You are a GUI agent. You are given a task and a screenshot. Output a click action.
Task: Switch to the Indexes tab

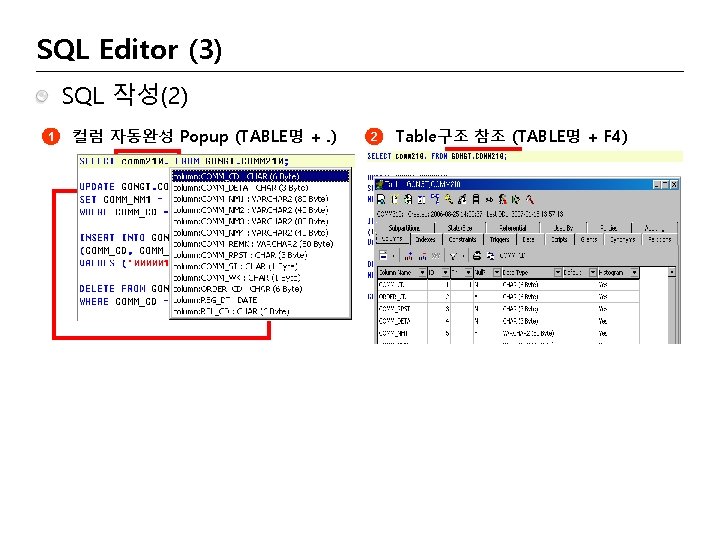point(426,239)
